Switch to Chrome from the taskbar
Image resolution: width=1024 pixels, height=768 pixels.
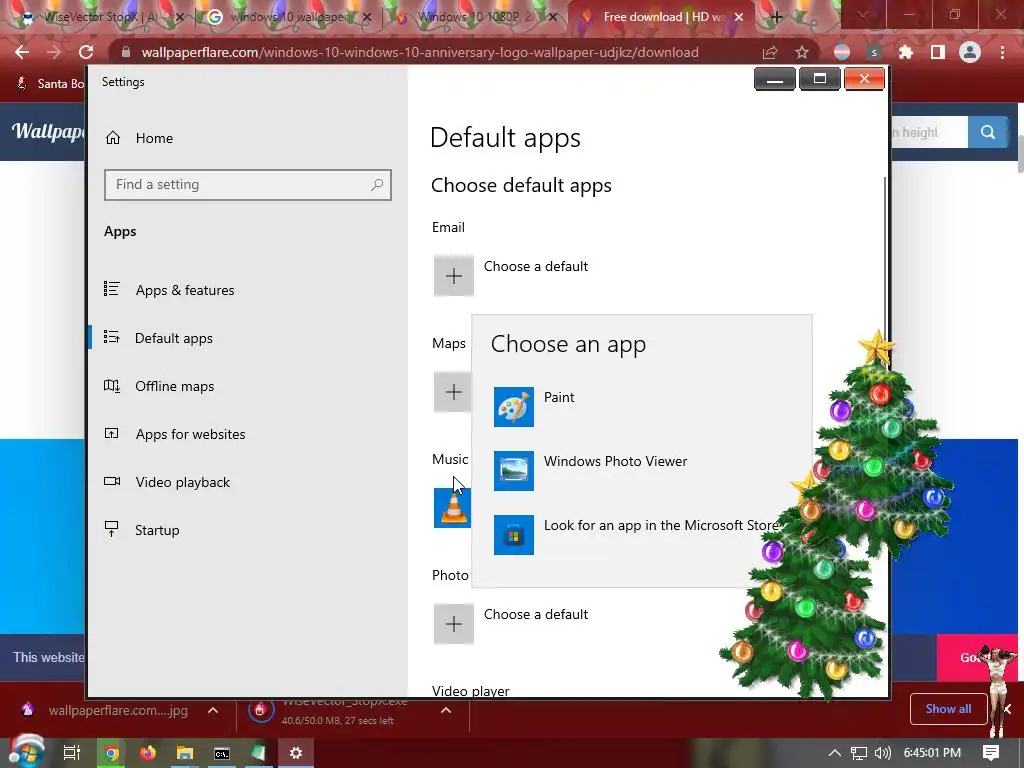[112, 753]
